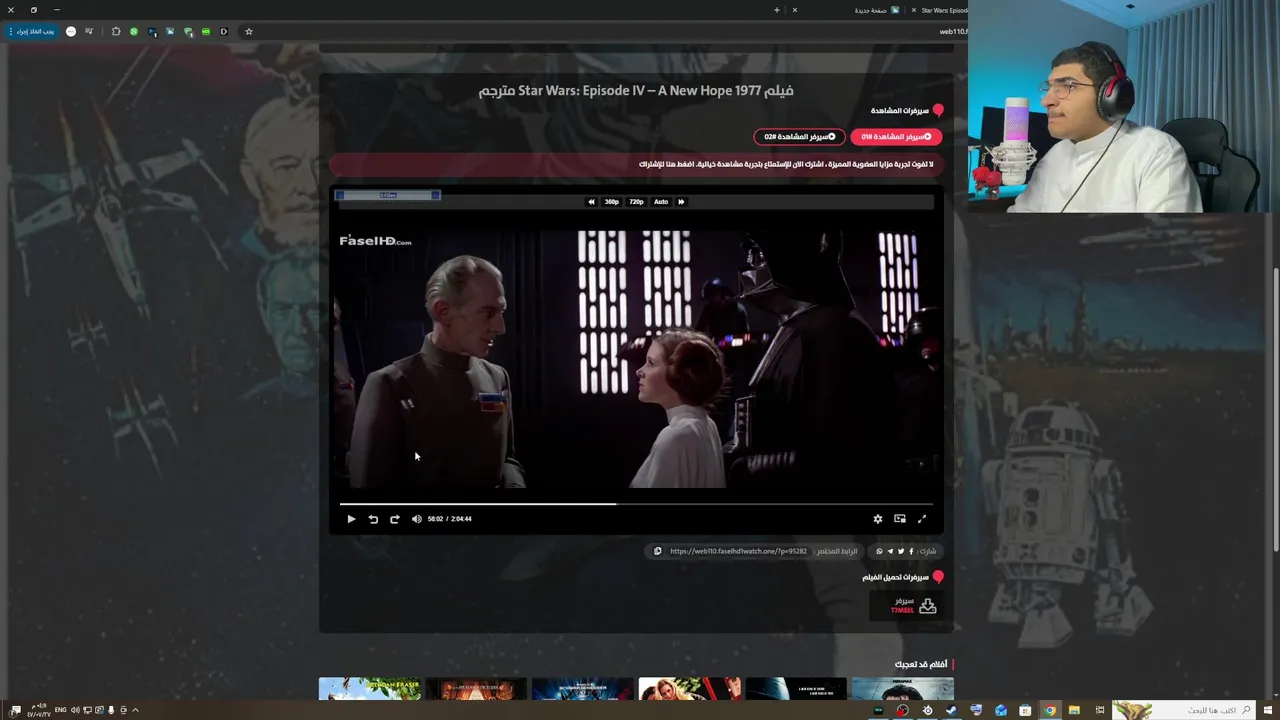Click the short URL web110.faselhd1watch.one field

(x=738, y=551)
